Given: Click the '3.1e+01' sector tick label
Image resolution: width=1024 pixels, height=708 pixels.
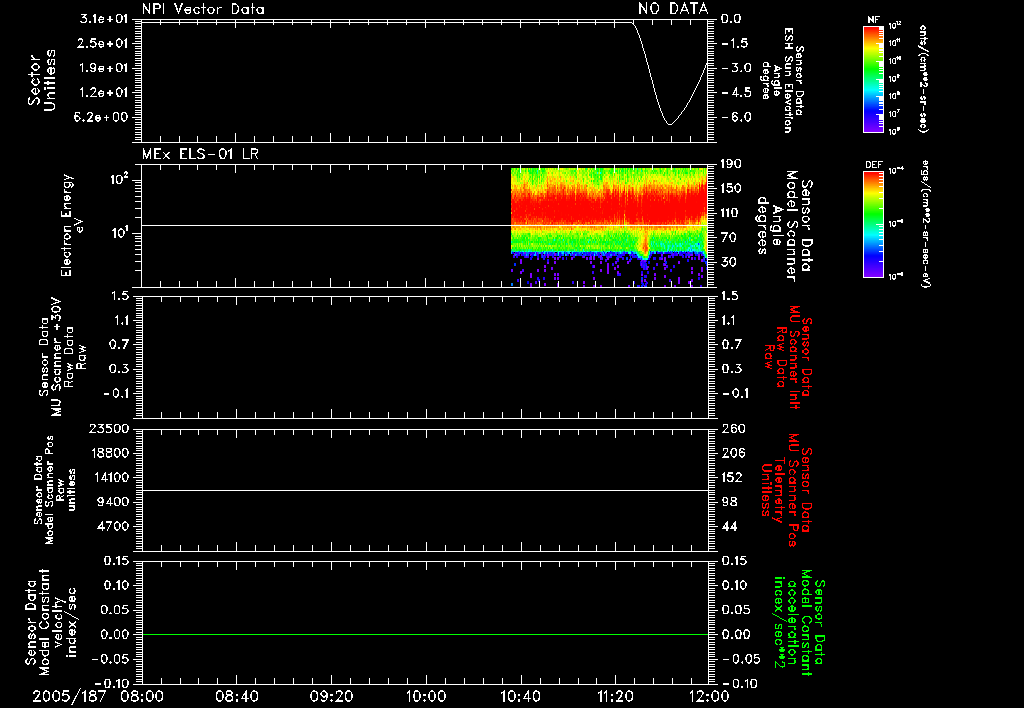Looking at the screenshot, I should (104, 19).
